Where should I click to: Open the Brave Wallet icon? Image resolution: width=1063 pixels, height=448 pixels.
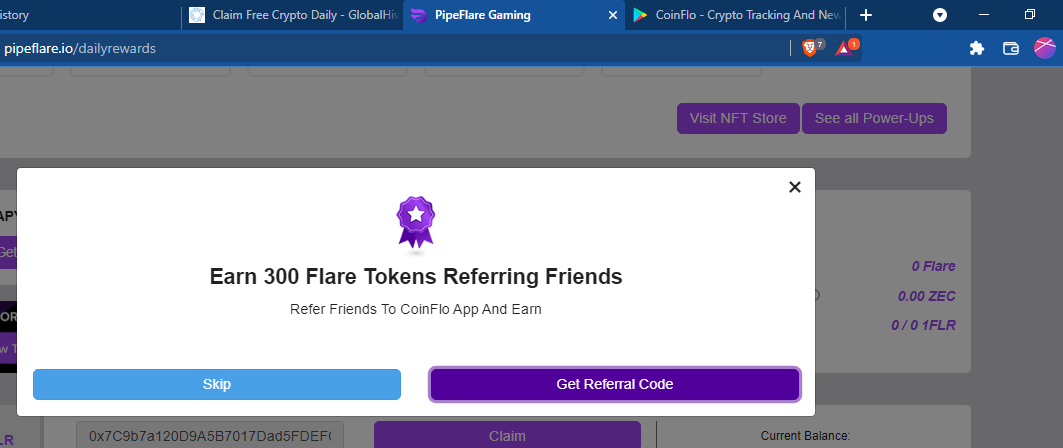[x=1010, y=48]
